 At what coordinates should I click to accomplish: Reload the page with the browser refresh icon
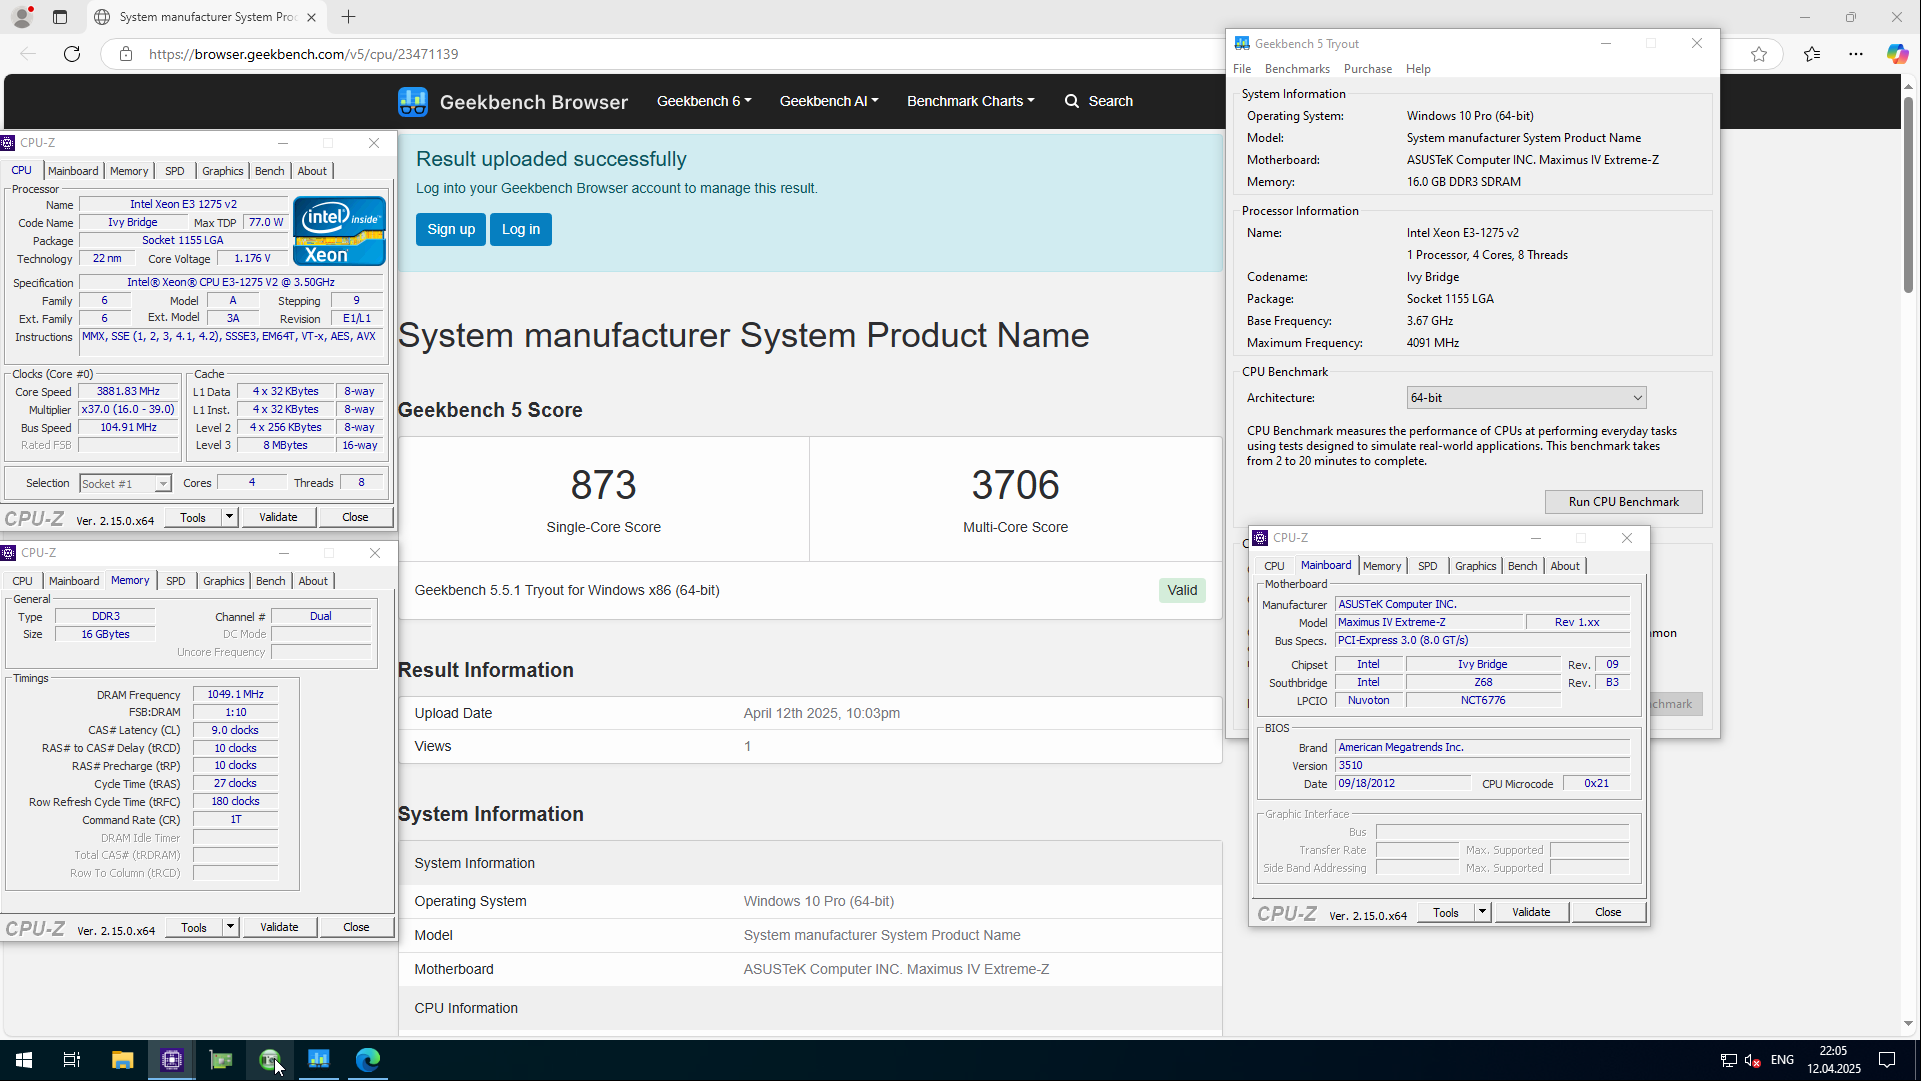point(72,54)
